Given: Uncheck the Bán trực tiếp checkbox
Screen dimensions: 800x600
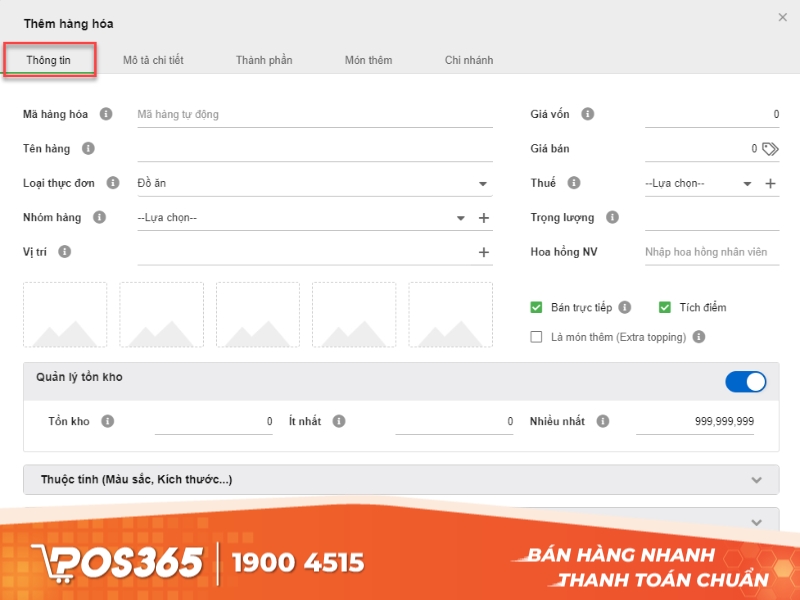Looking at the screenshot, I should (537, 307).
